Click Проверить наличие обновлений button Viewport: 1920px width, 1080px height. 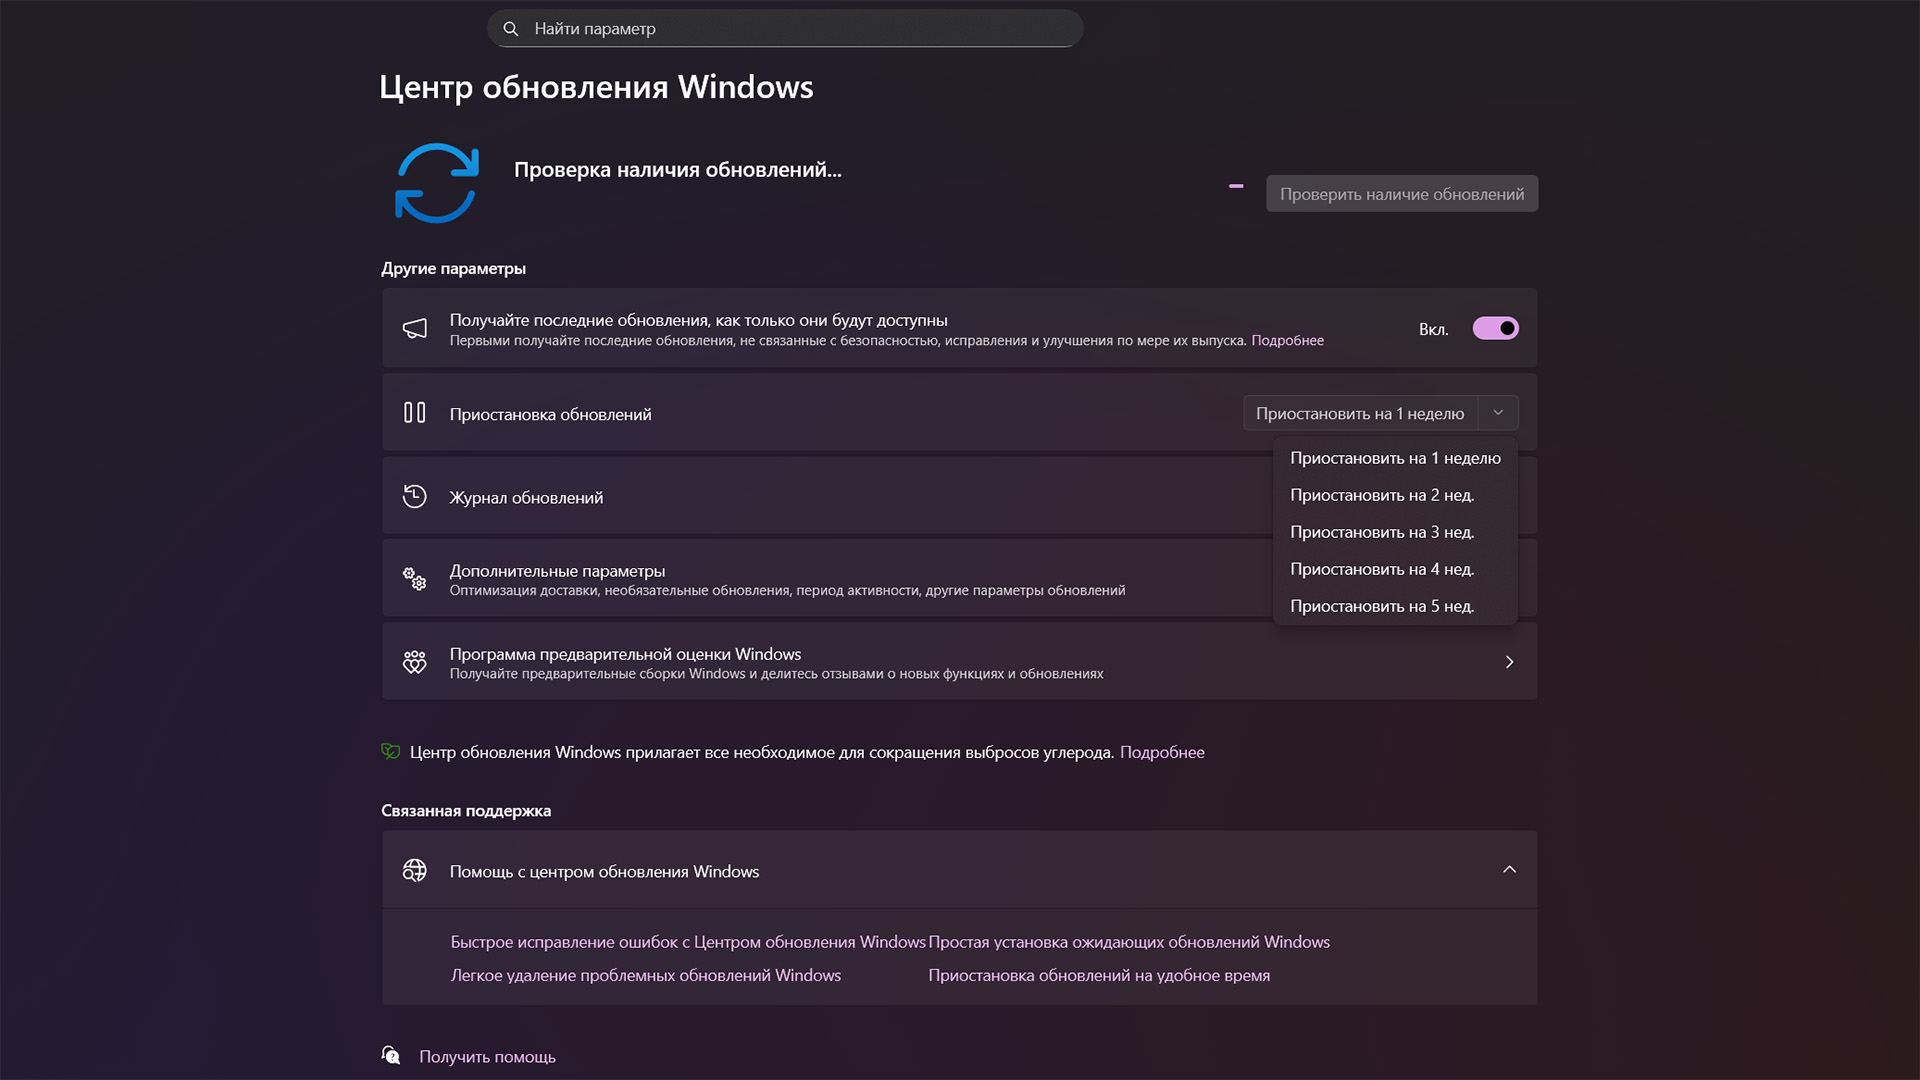(1402, 194)
